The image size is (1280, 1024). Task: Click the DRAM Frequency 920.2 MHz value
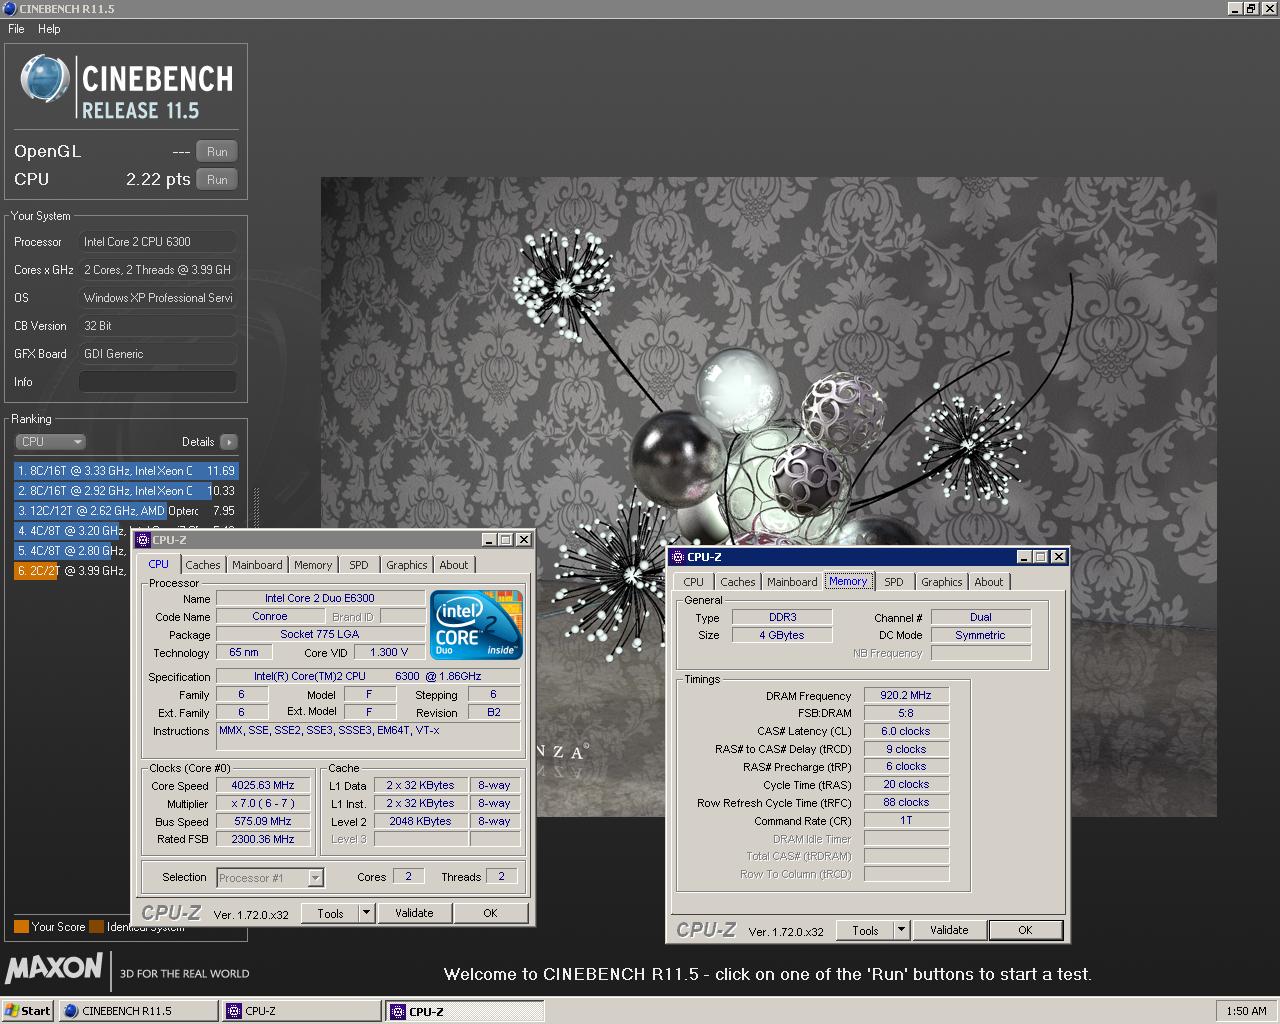click(906, 695)
